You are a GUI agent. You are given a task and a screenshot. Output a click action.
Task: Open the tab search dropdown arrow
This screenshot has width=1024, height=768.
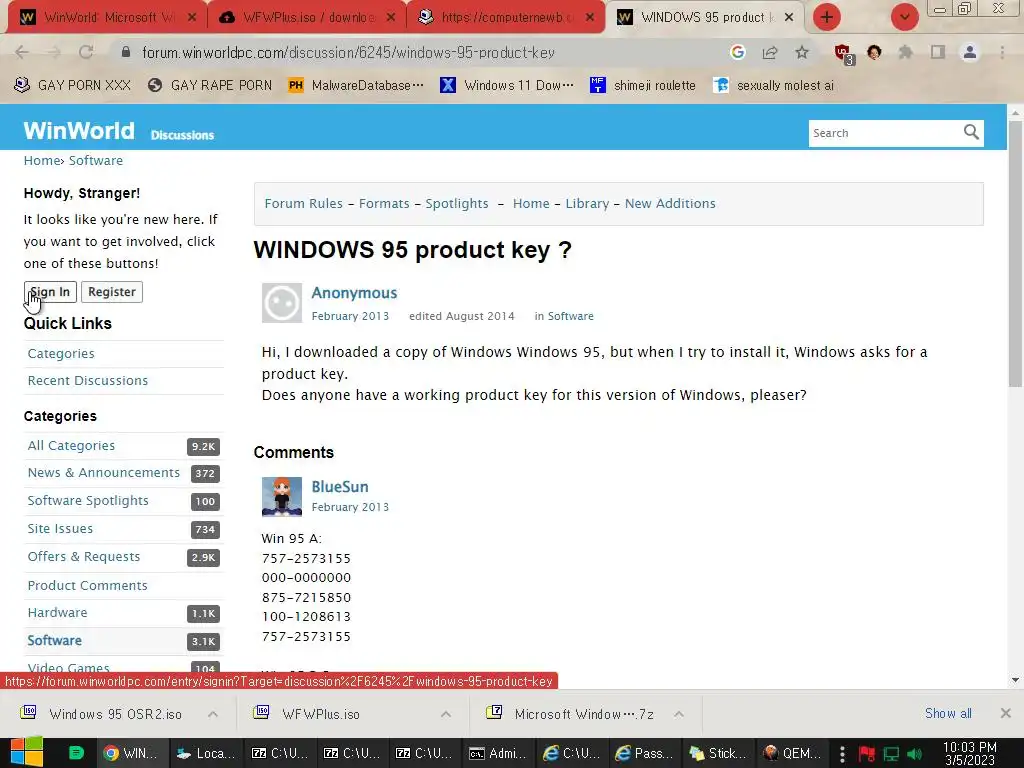click(x=904, y=17)
